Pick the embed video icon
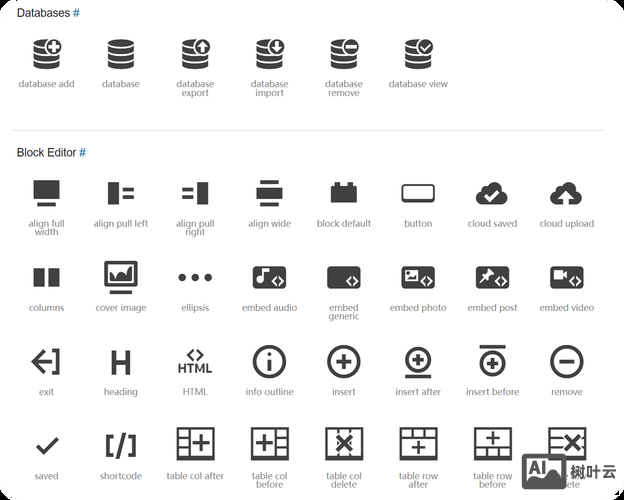The height and width of the screenshot is (500, 624). tap(567, 277)
